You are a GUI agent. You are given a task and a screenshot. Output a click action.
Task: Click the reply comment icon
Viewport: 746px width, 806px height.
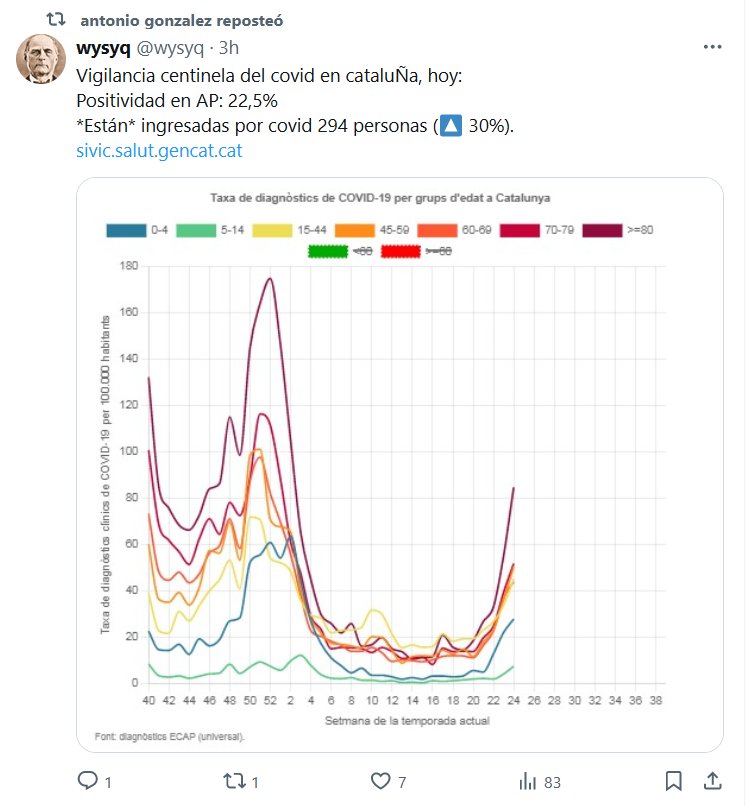[88, 780]
